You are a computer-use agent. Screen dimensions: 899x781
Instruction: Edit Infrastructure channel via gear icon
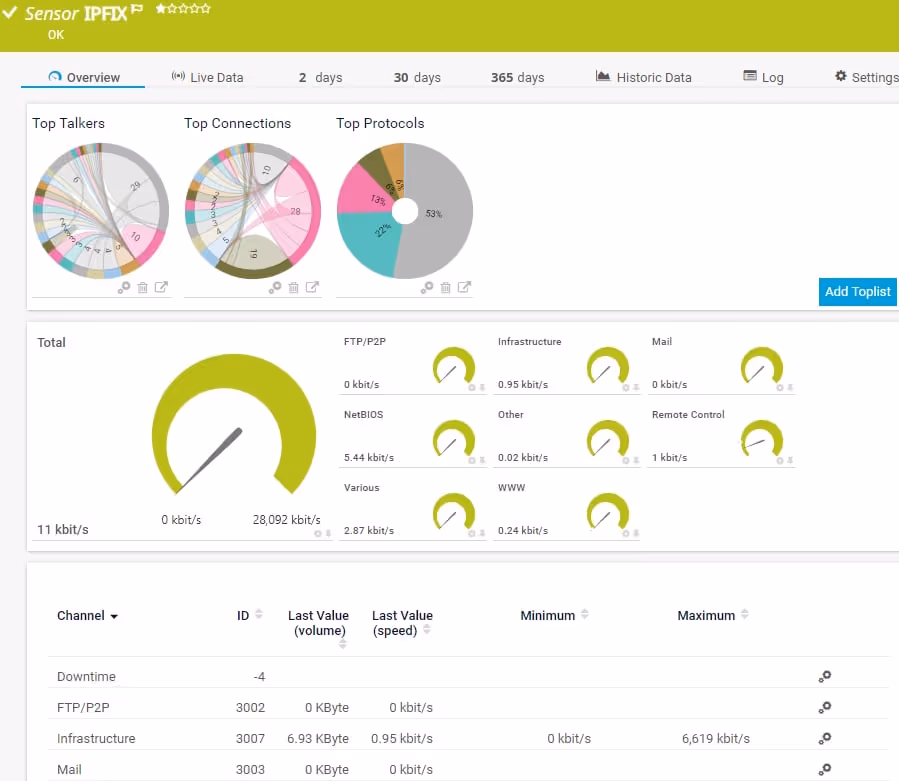[824, 738]
